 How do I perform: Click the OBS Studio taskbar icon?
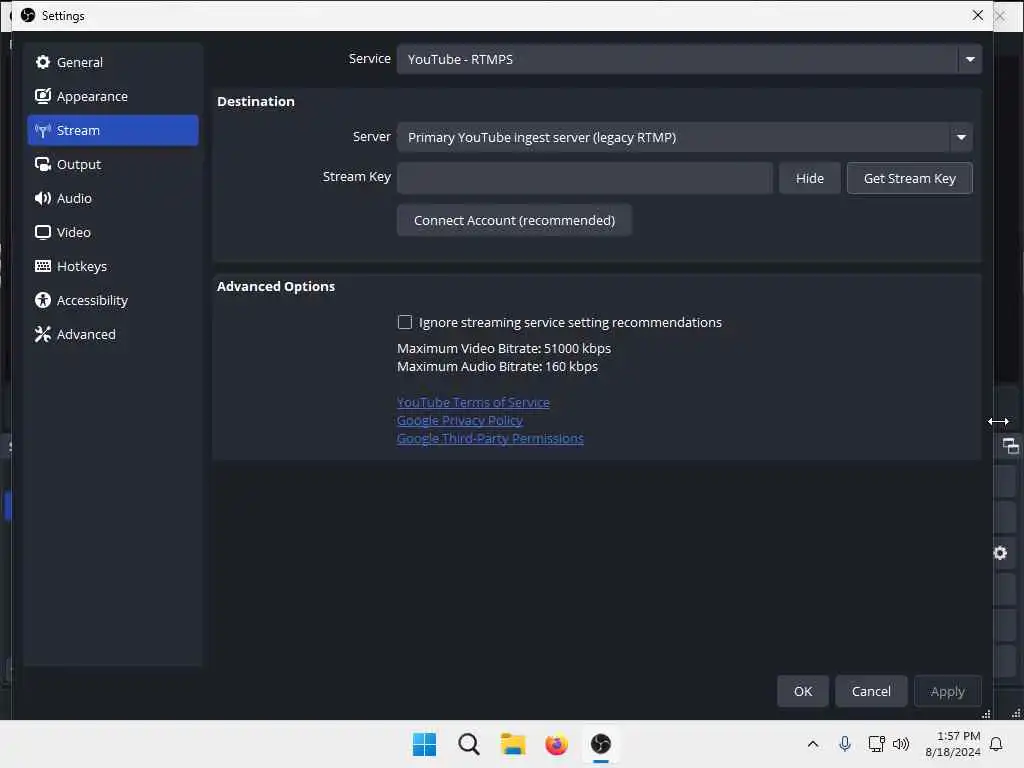(601, 744)
